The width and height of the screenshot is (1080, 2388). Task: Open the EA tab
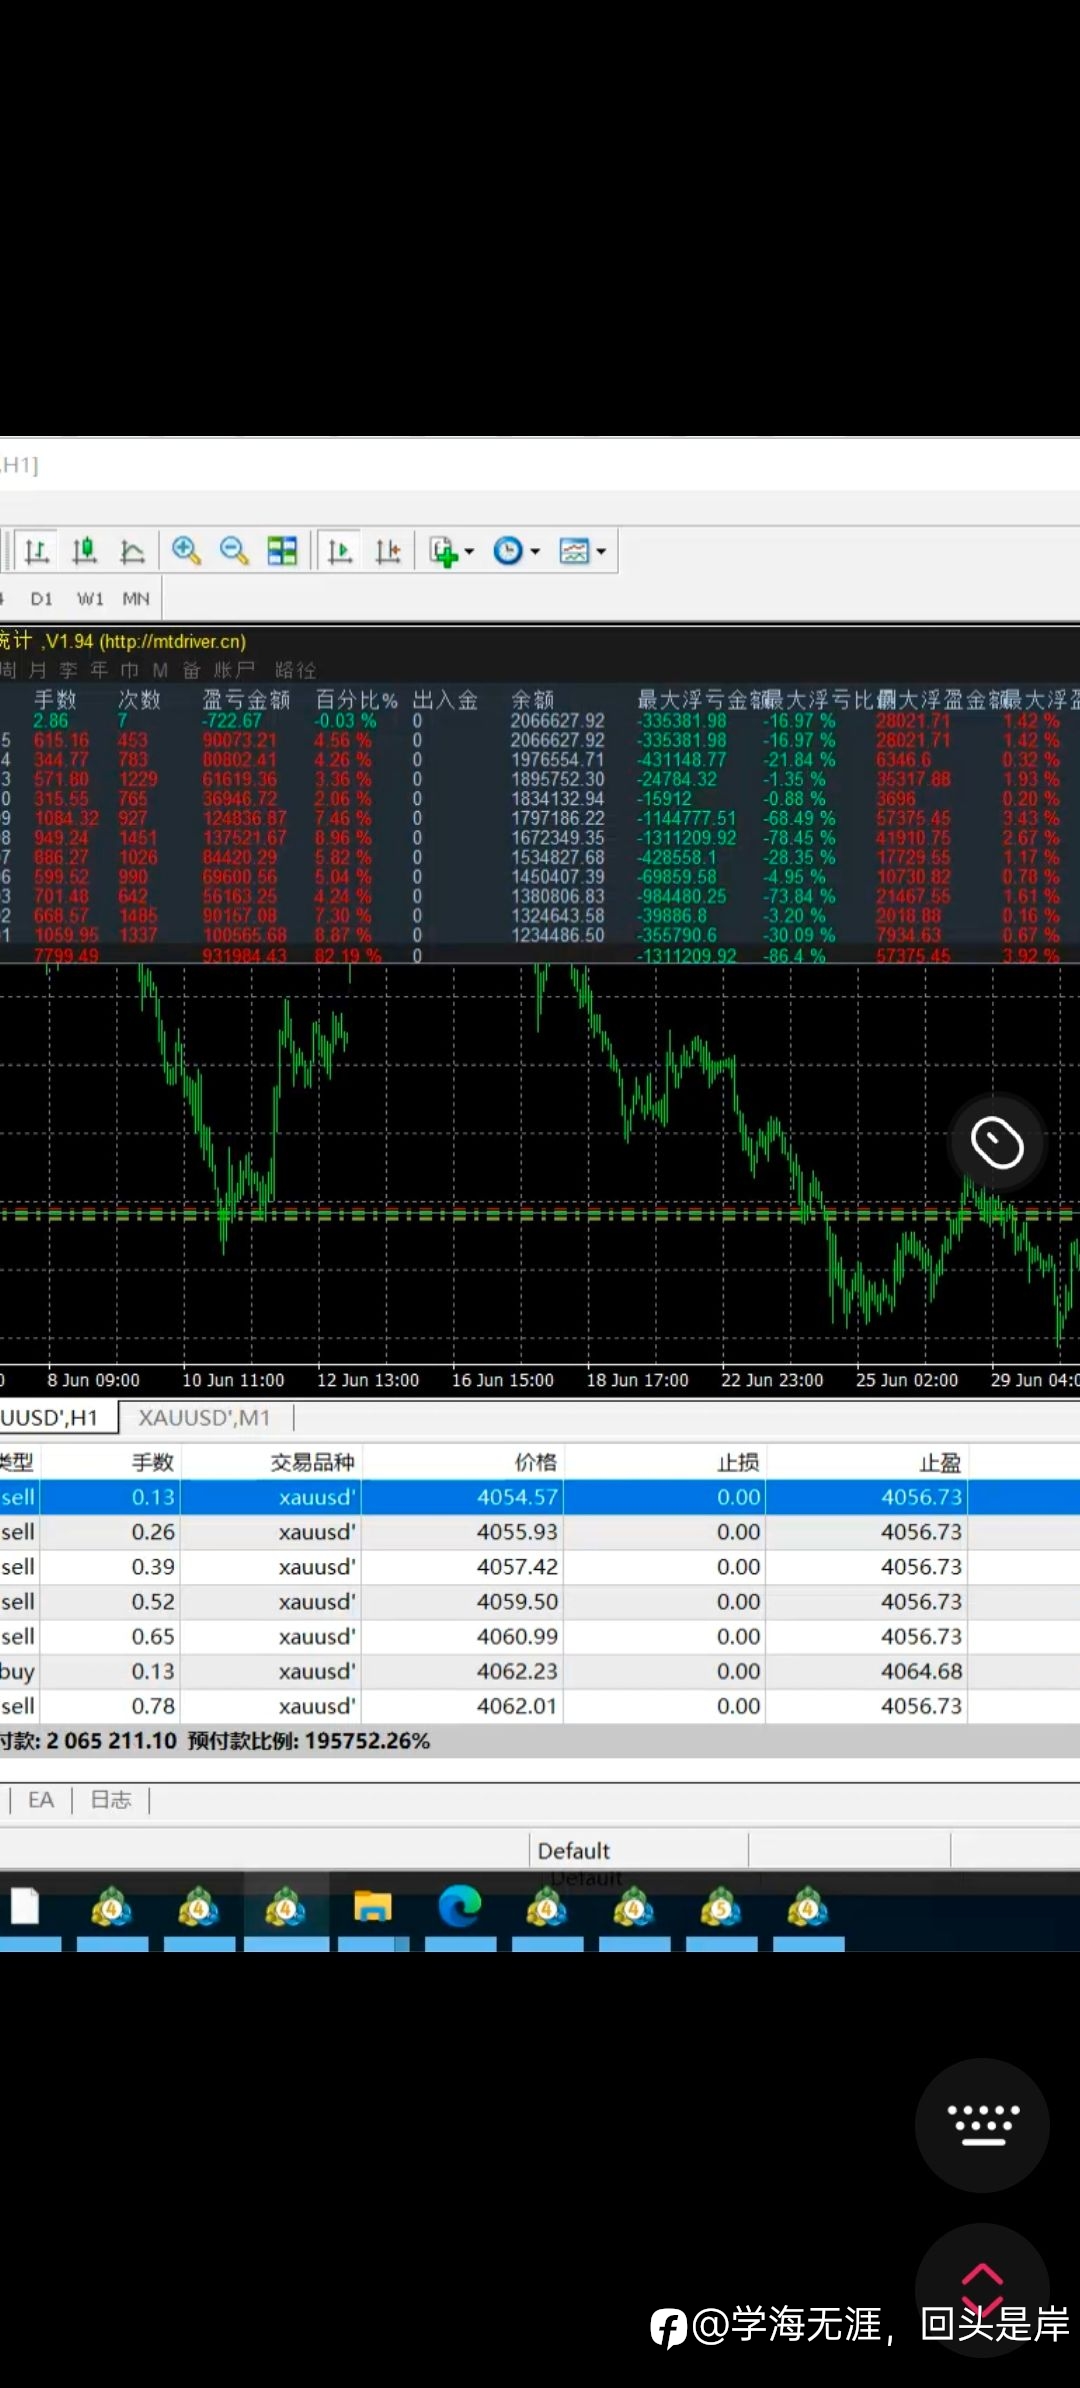[41, 1800]
